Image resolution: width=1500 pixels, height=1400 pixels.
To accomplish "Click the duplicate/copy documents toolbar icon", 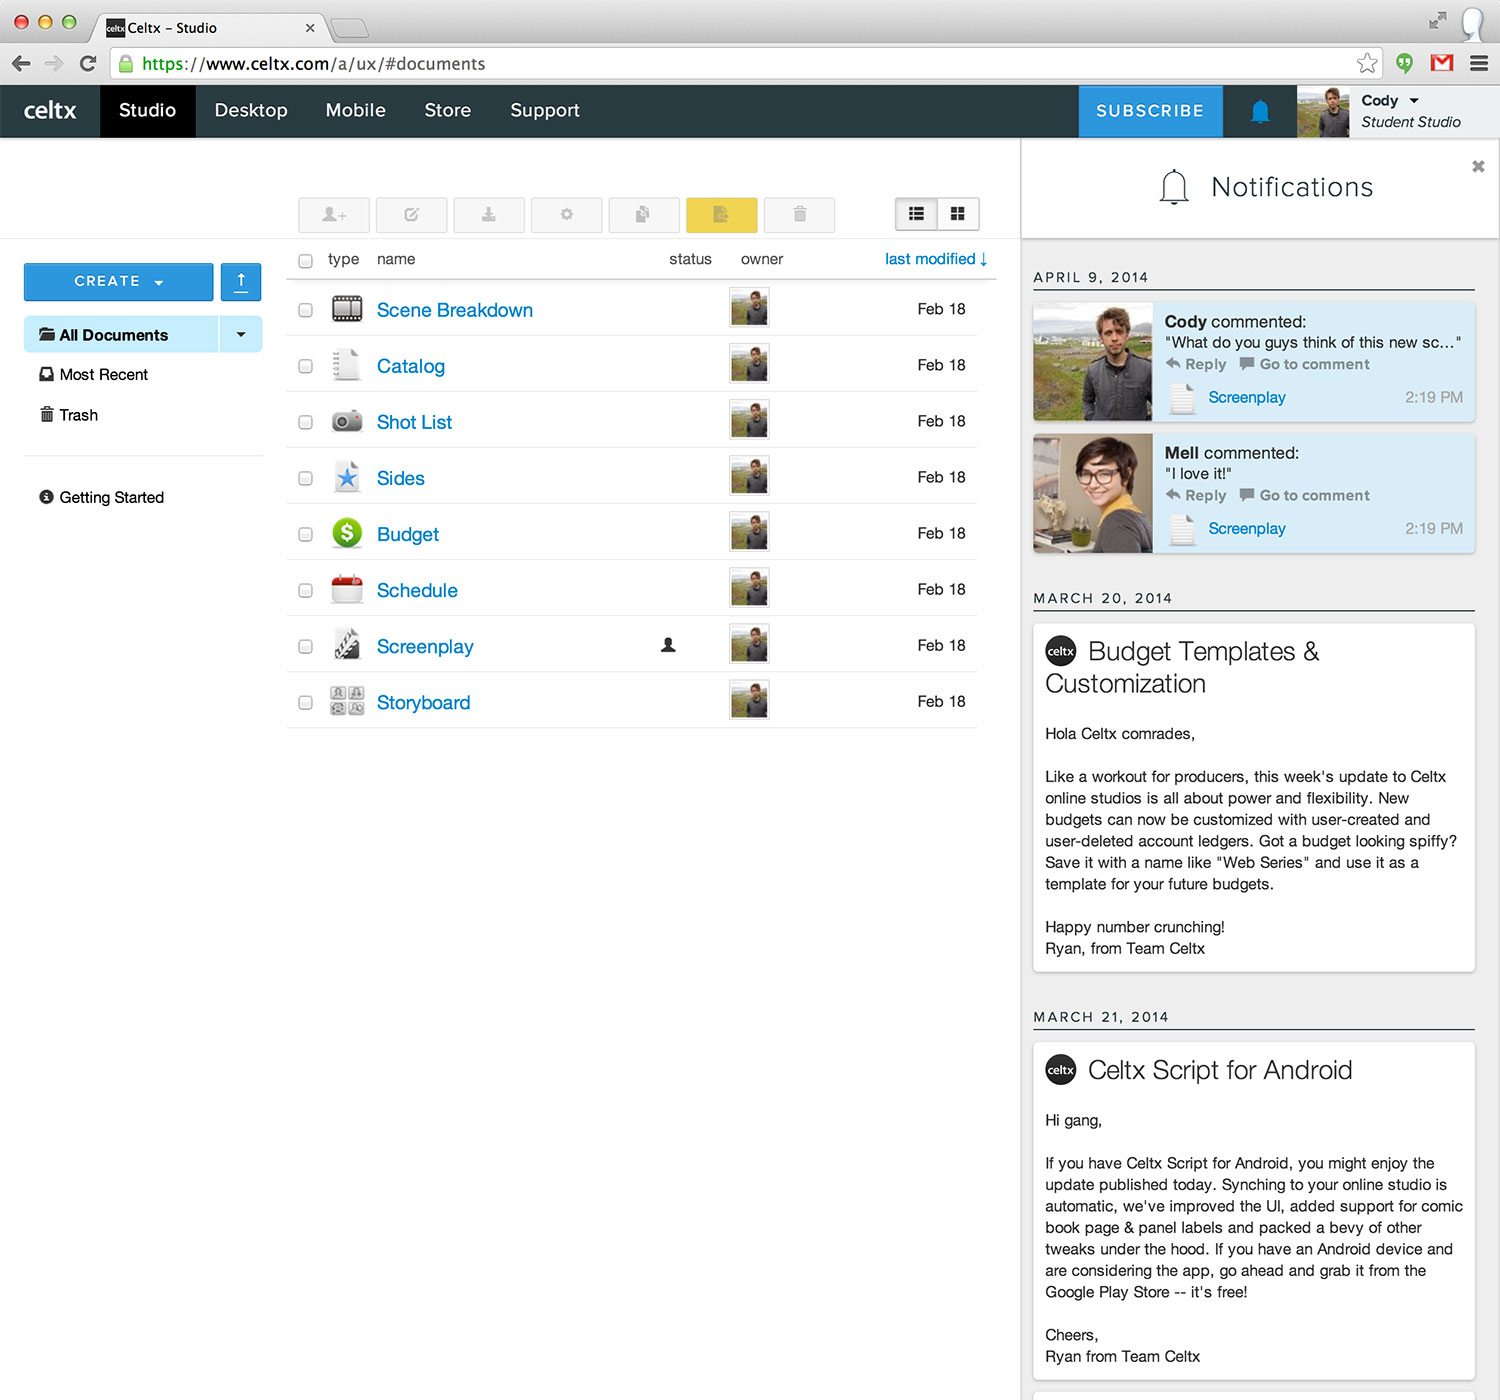I will (644, 215).
